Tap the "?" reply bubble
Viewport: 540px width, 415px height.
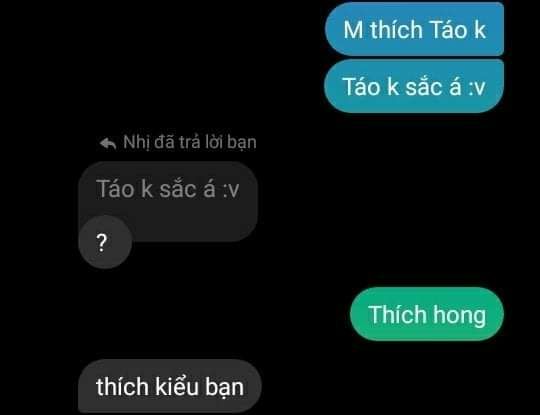pos(105,242)
